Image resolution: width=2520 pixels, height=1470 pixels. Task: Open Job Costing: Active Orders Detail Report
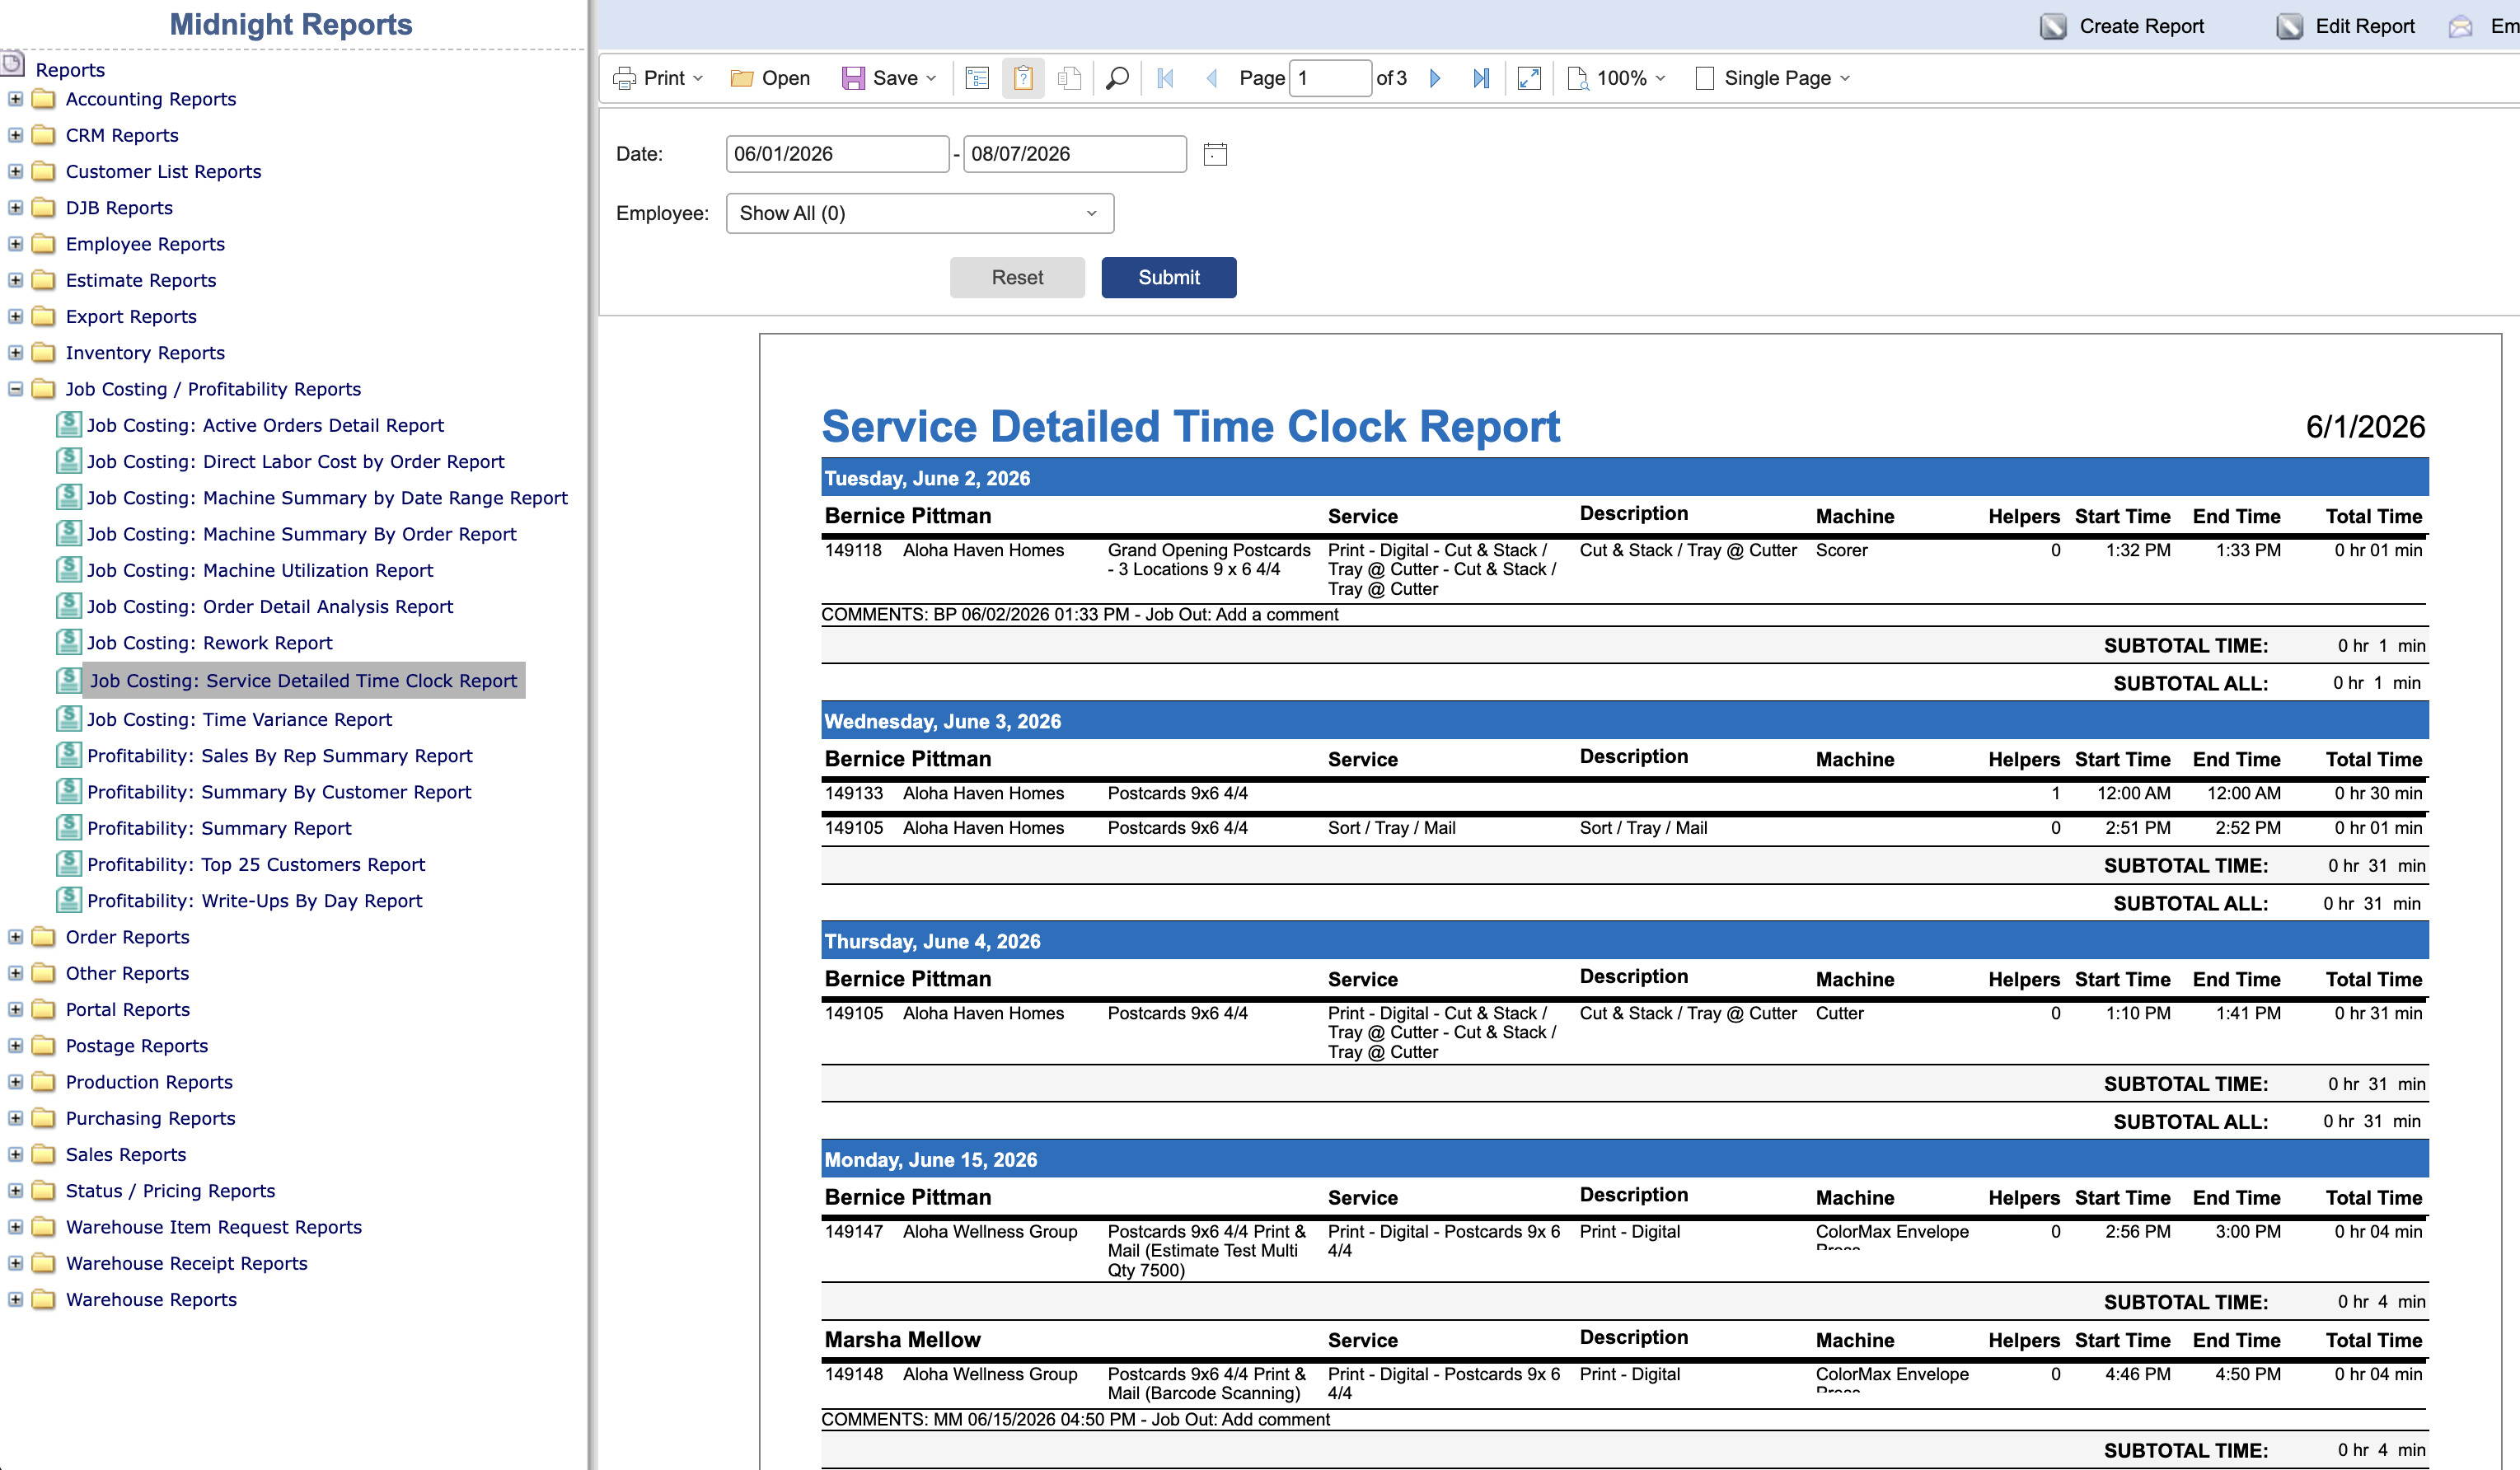(265, 425)
